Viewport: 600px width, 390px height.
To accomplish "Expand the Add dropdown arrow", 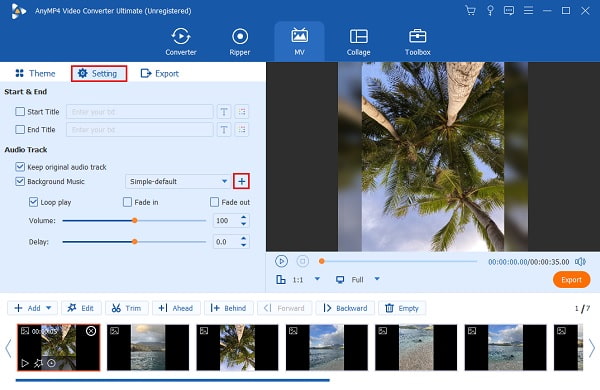I will (x=49, y=308).
